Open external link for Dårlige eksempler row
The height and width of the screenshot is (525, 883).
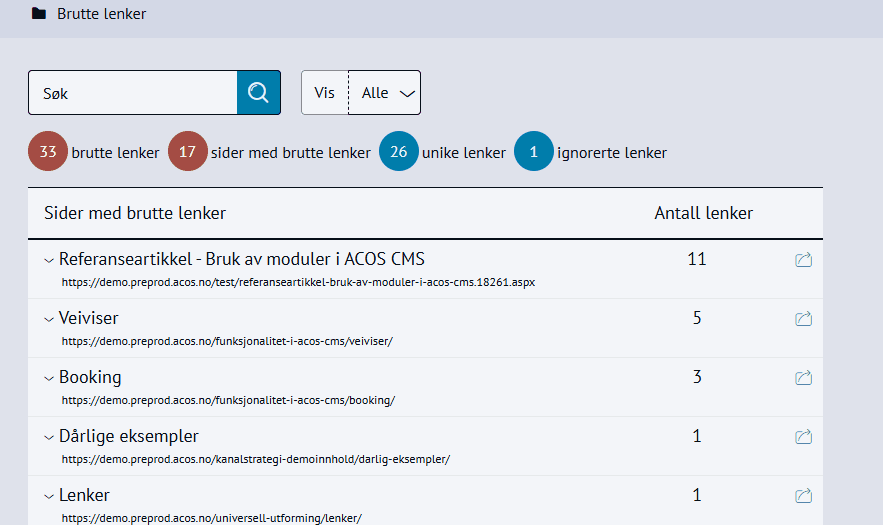[x=803, y=437]
